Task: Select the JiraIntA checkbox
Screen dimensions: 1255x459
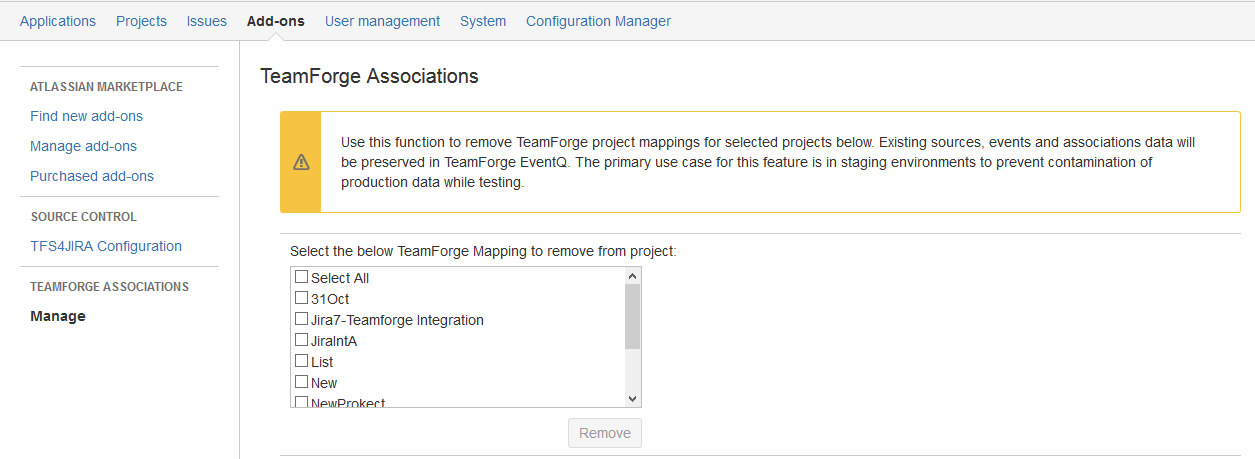Action: pos(301,340)
